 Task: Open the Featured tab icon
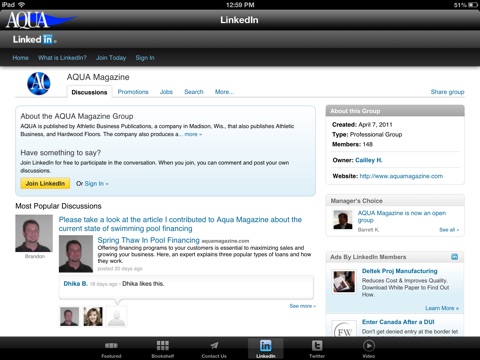click(111, 346)
